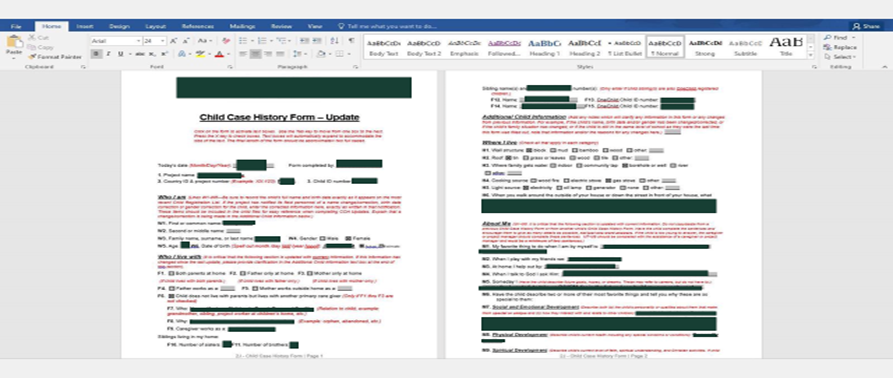Show paragraph marks pilcrow icon
893x378 pixels.
coord(351,41)
